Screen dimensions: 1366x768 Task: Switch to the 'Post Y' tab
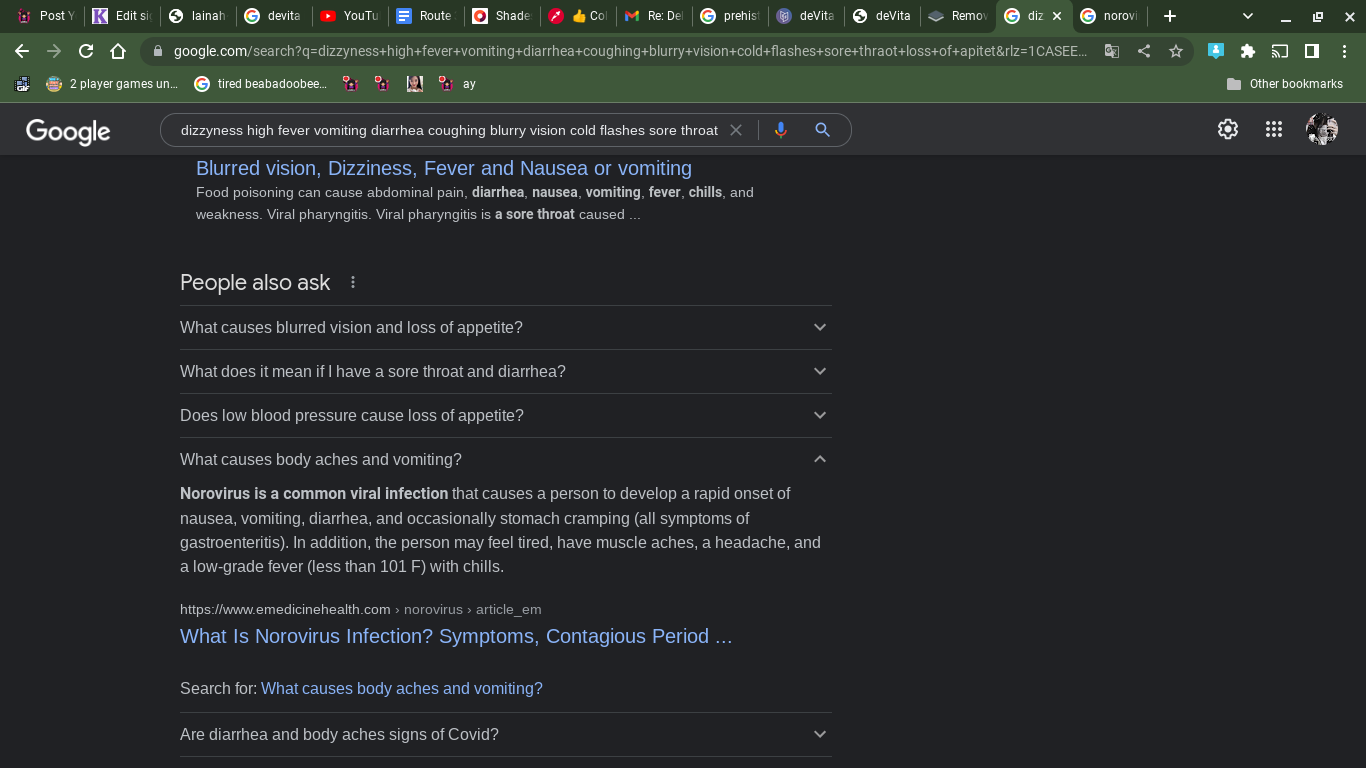(45, 16)
